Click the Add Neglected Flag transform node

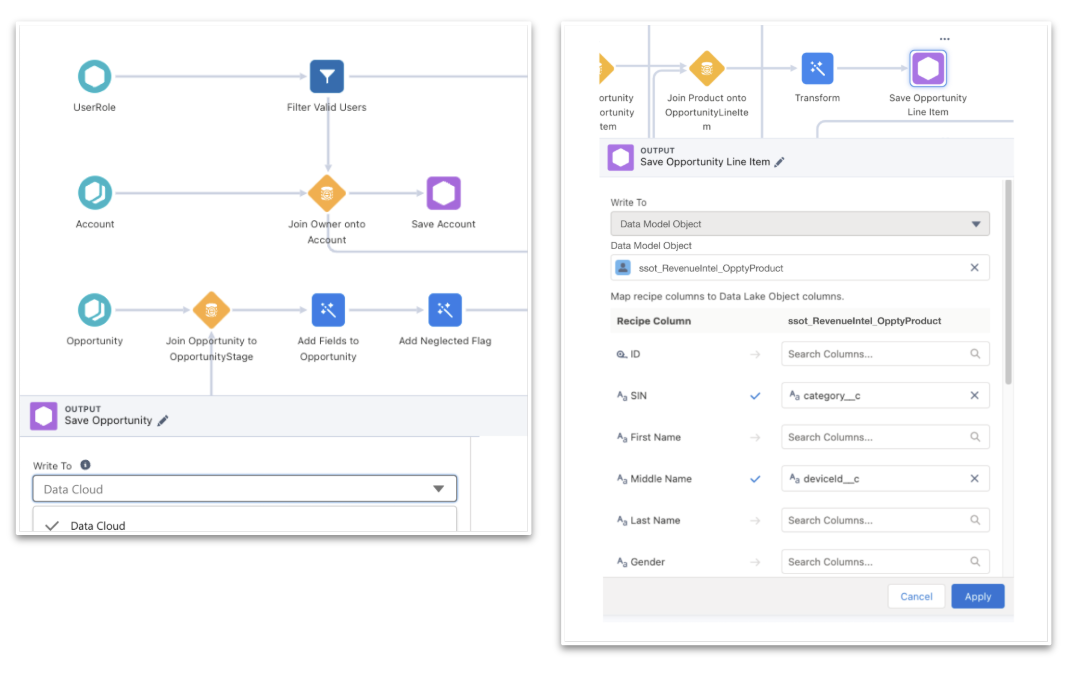tap(445, 310)
